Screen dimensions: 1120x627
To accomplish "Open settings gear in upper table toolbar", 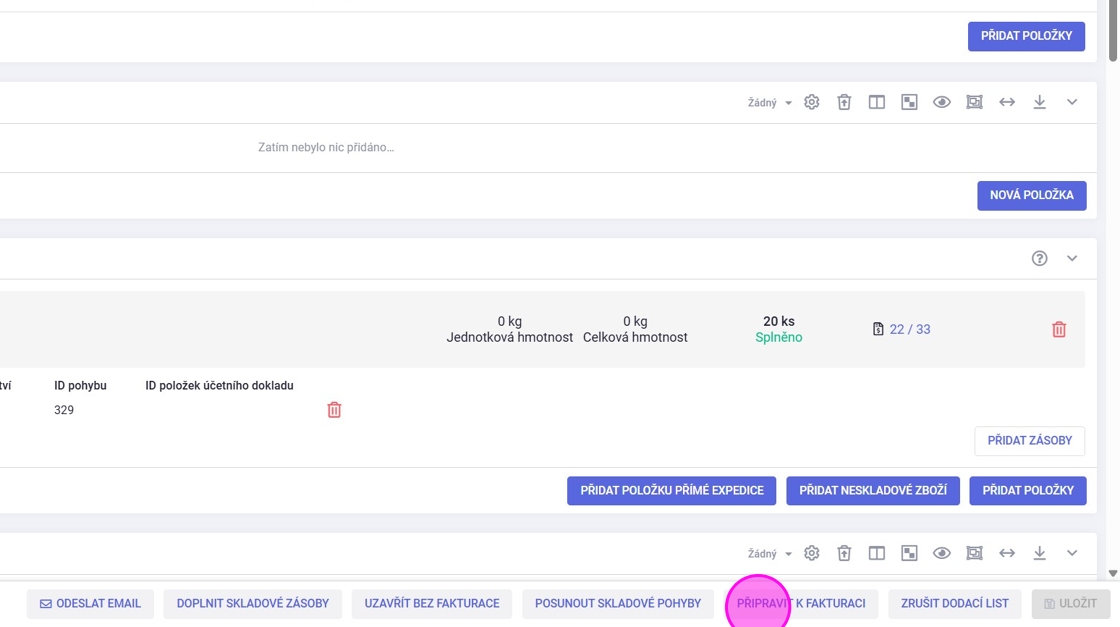I will click(x=811, y=102).
